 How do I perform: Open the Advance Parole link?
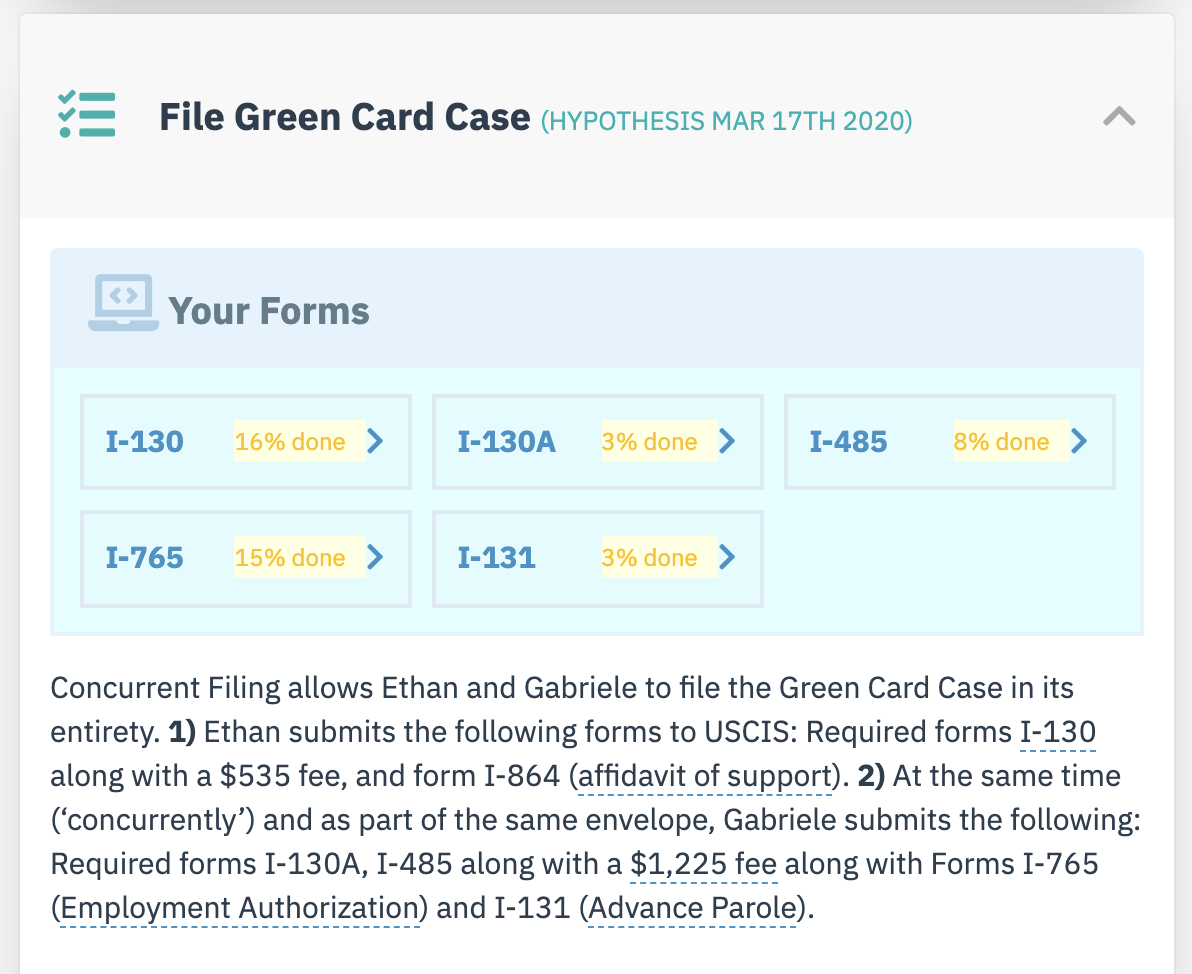pos(692,909)
